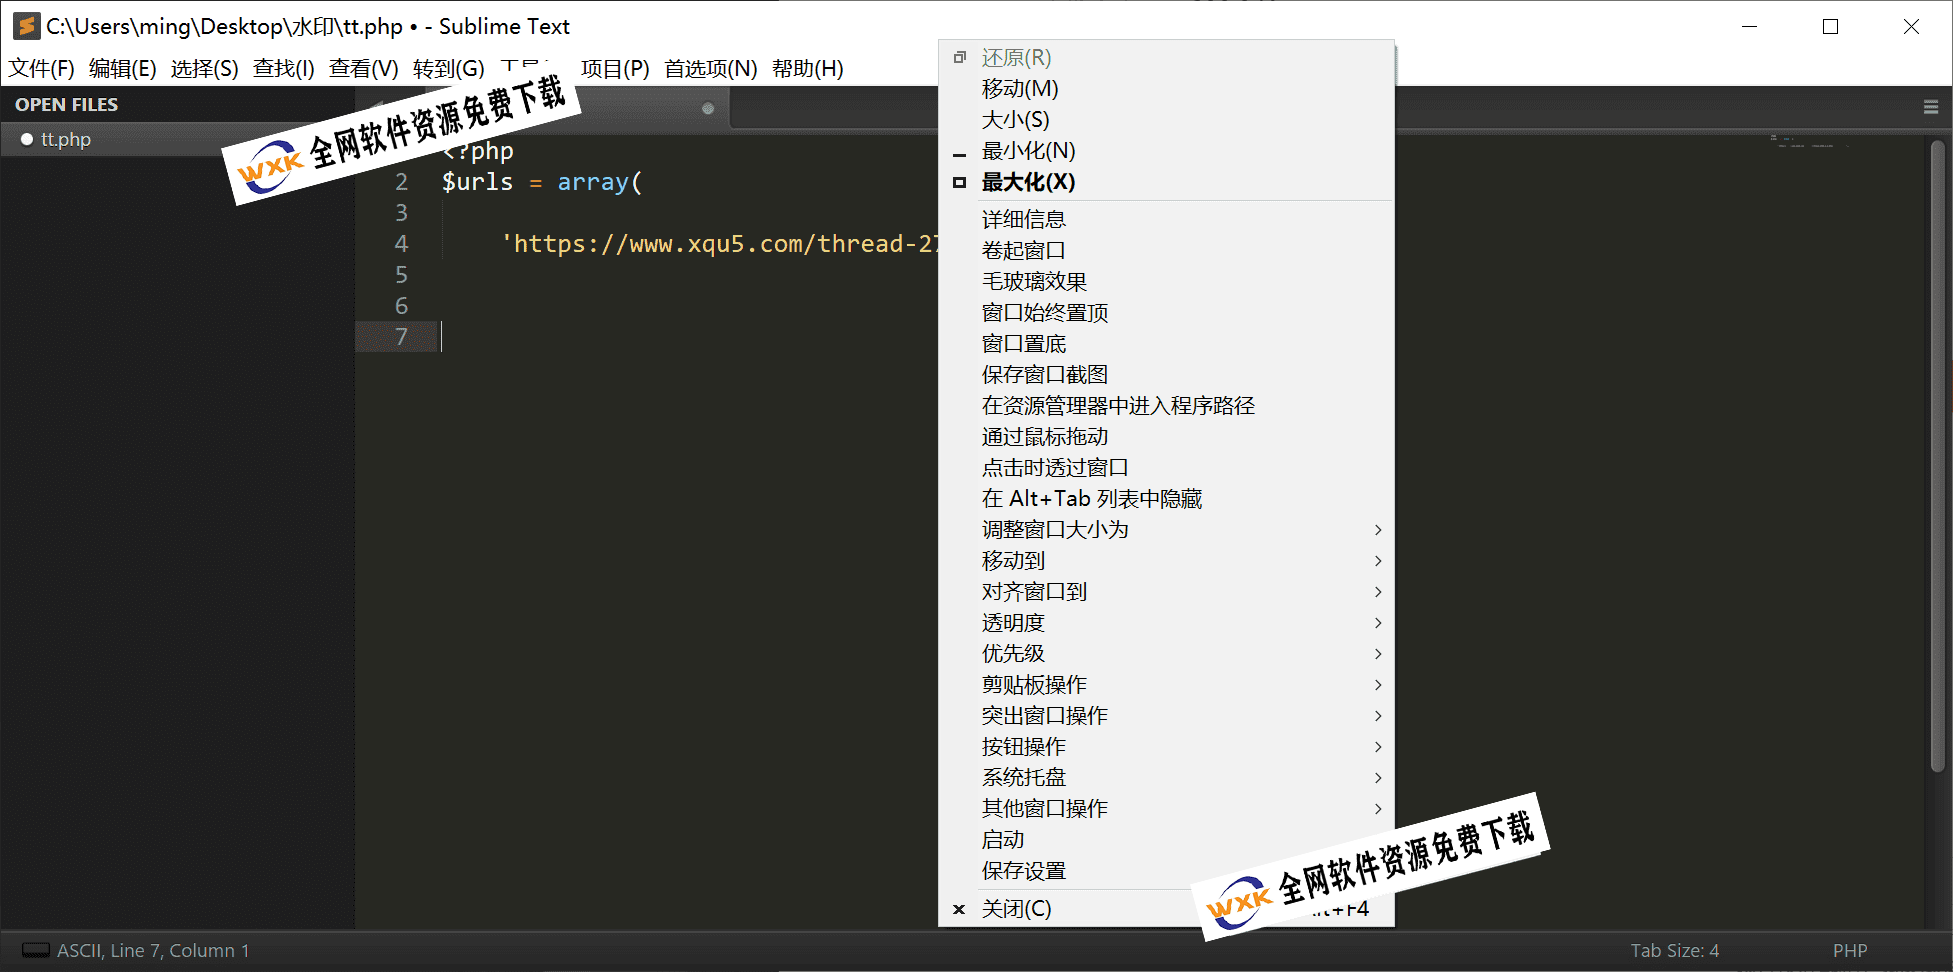Click the Sublime Text app icon in title bar
This screenshot has width=1953, height=972.
click(x=26, y=26)
